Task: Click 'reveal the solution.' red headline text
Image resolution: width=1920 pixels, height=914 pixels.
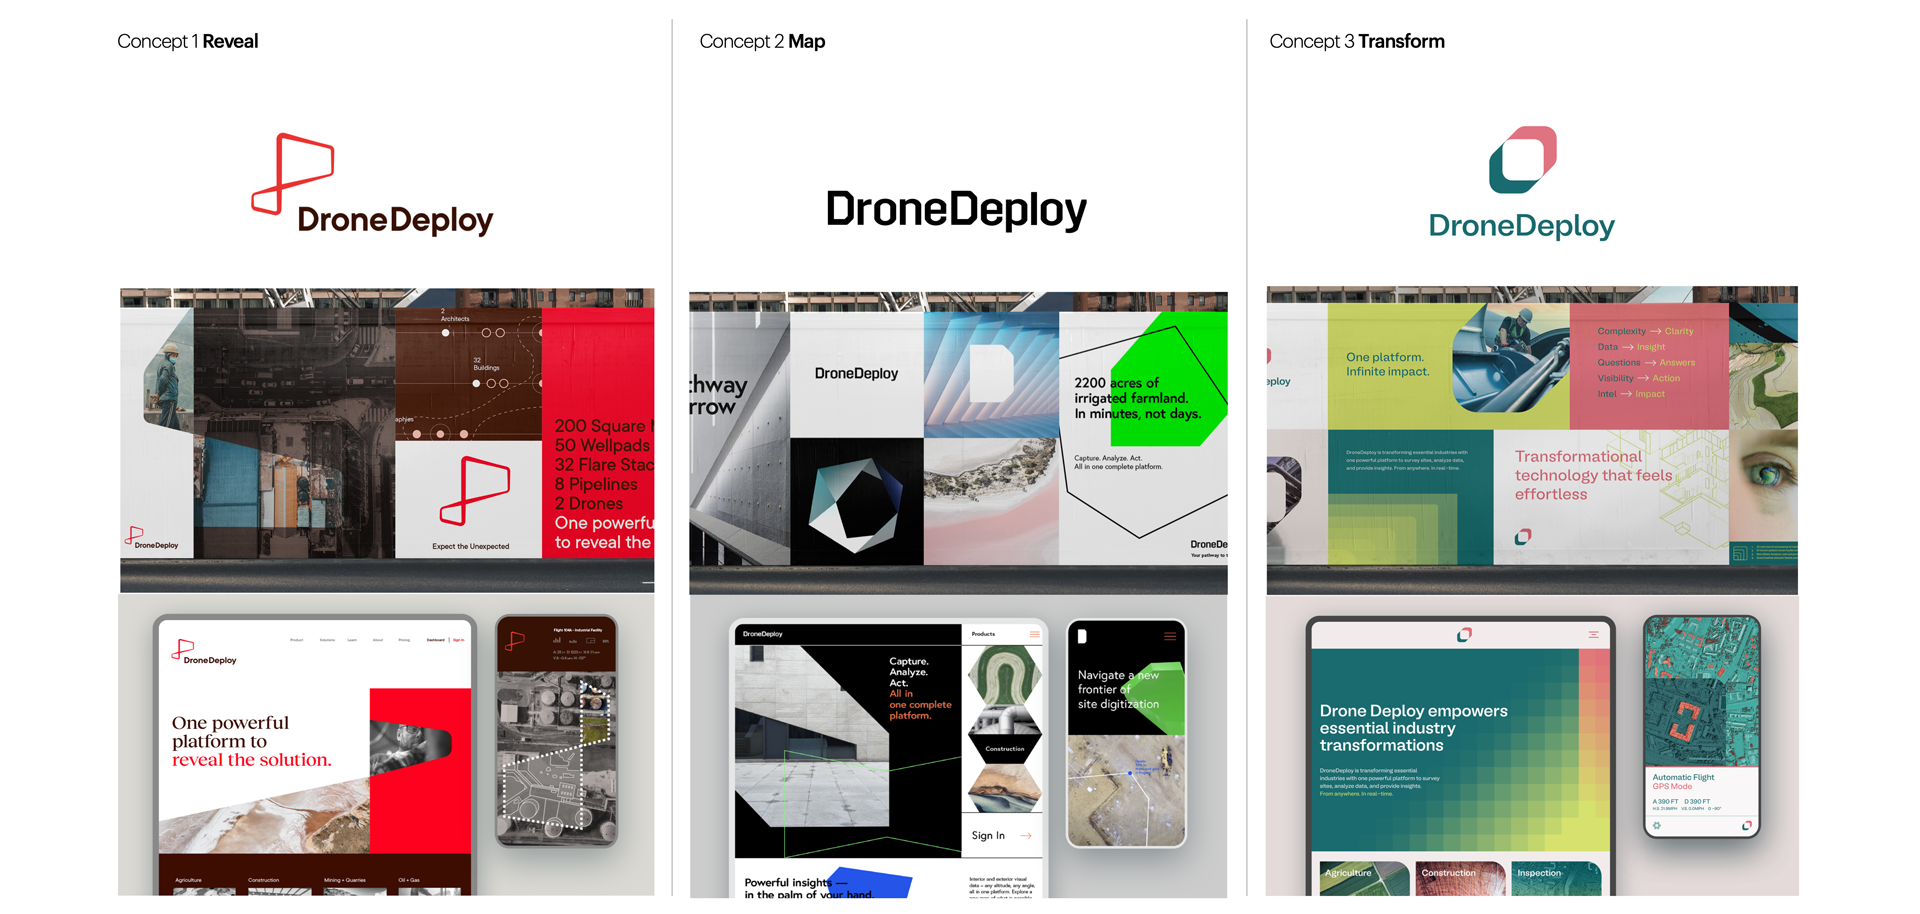Action: (x=251, y=760)
